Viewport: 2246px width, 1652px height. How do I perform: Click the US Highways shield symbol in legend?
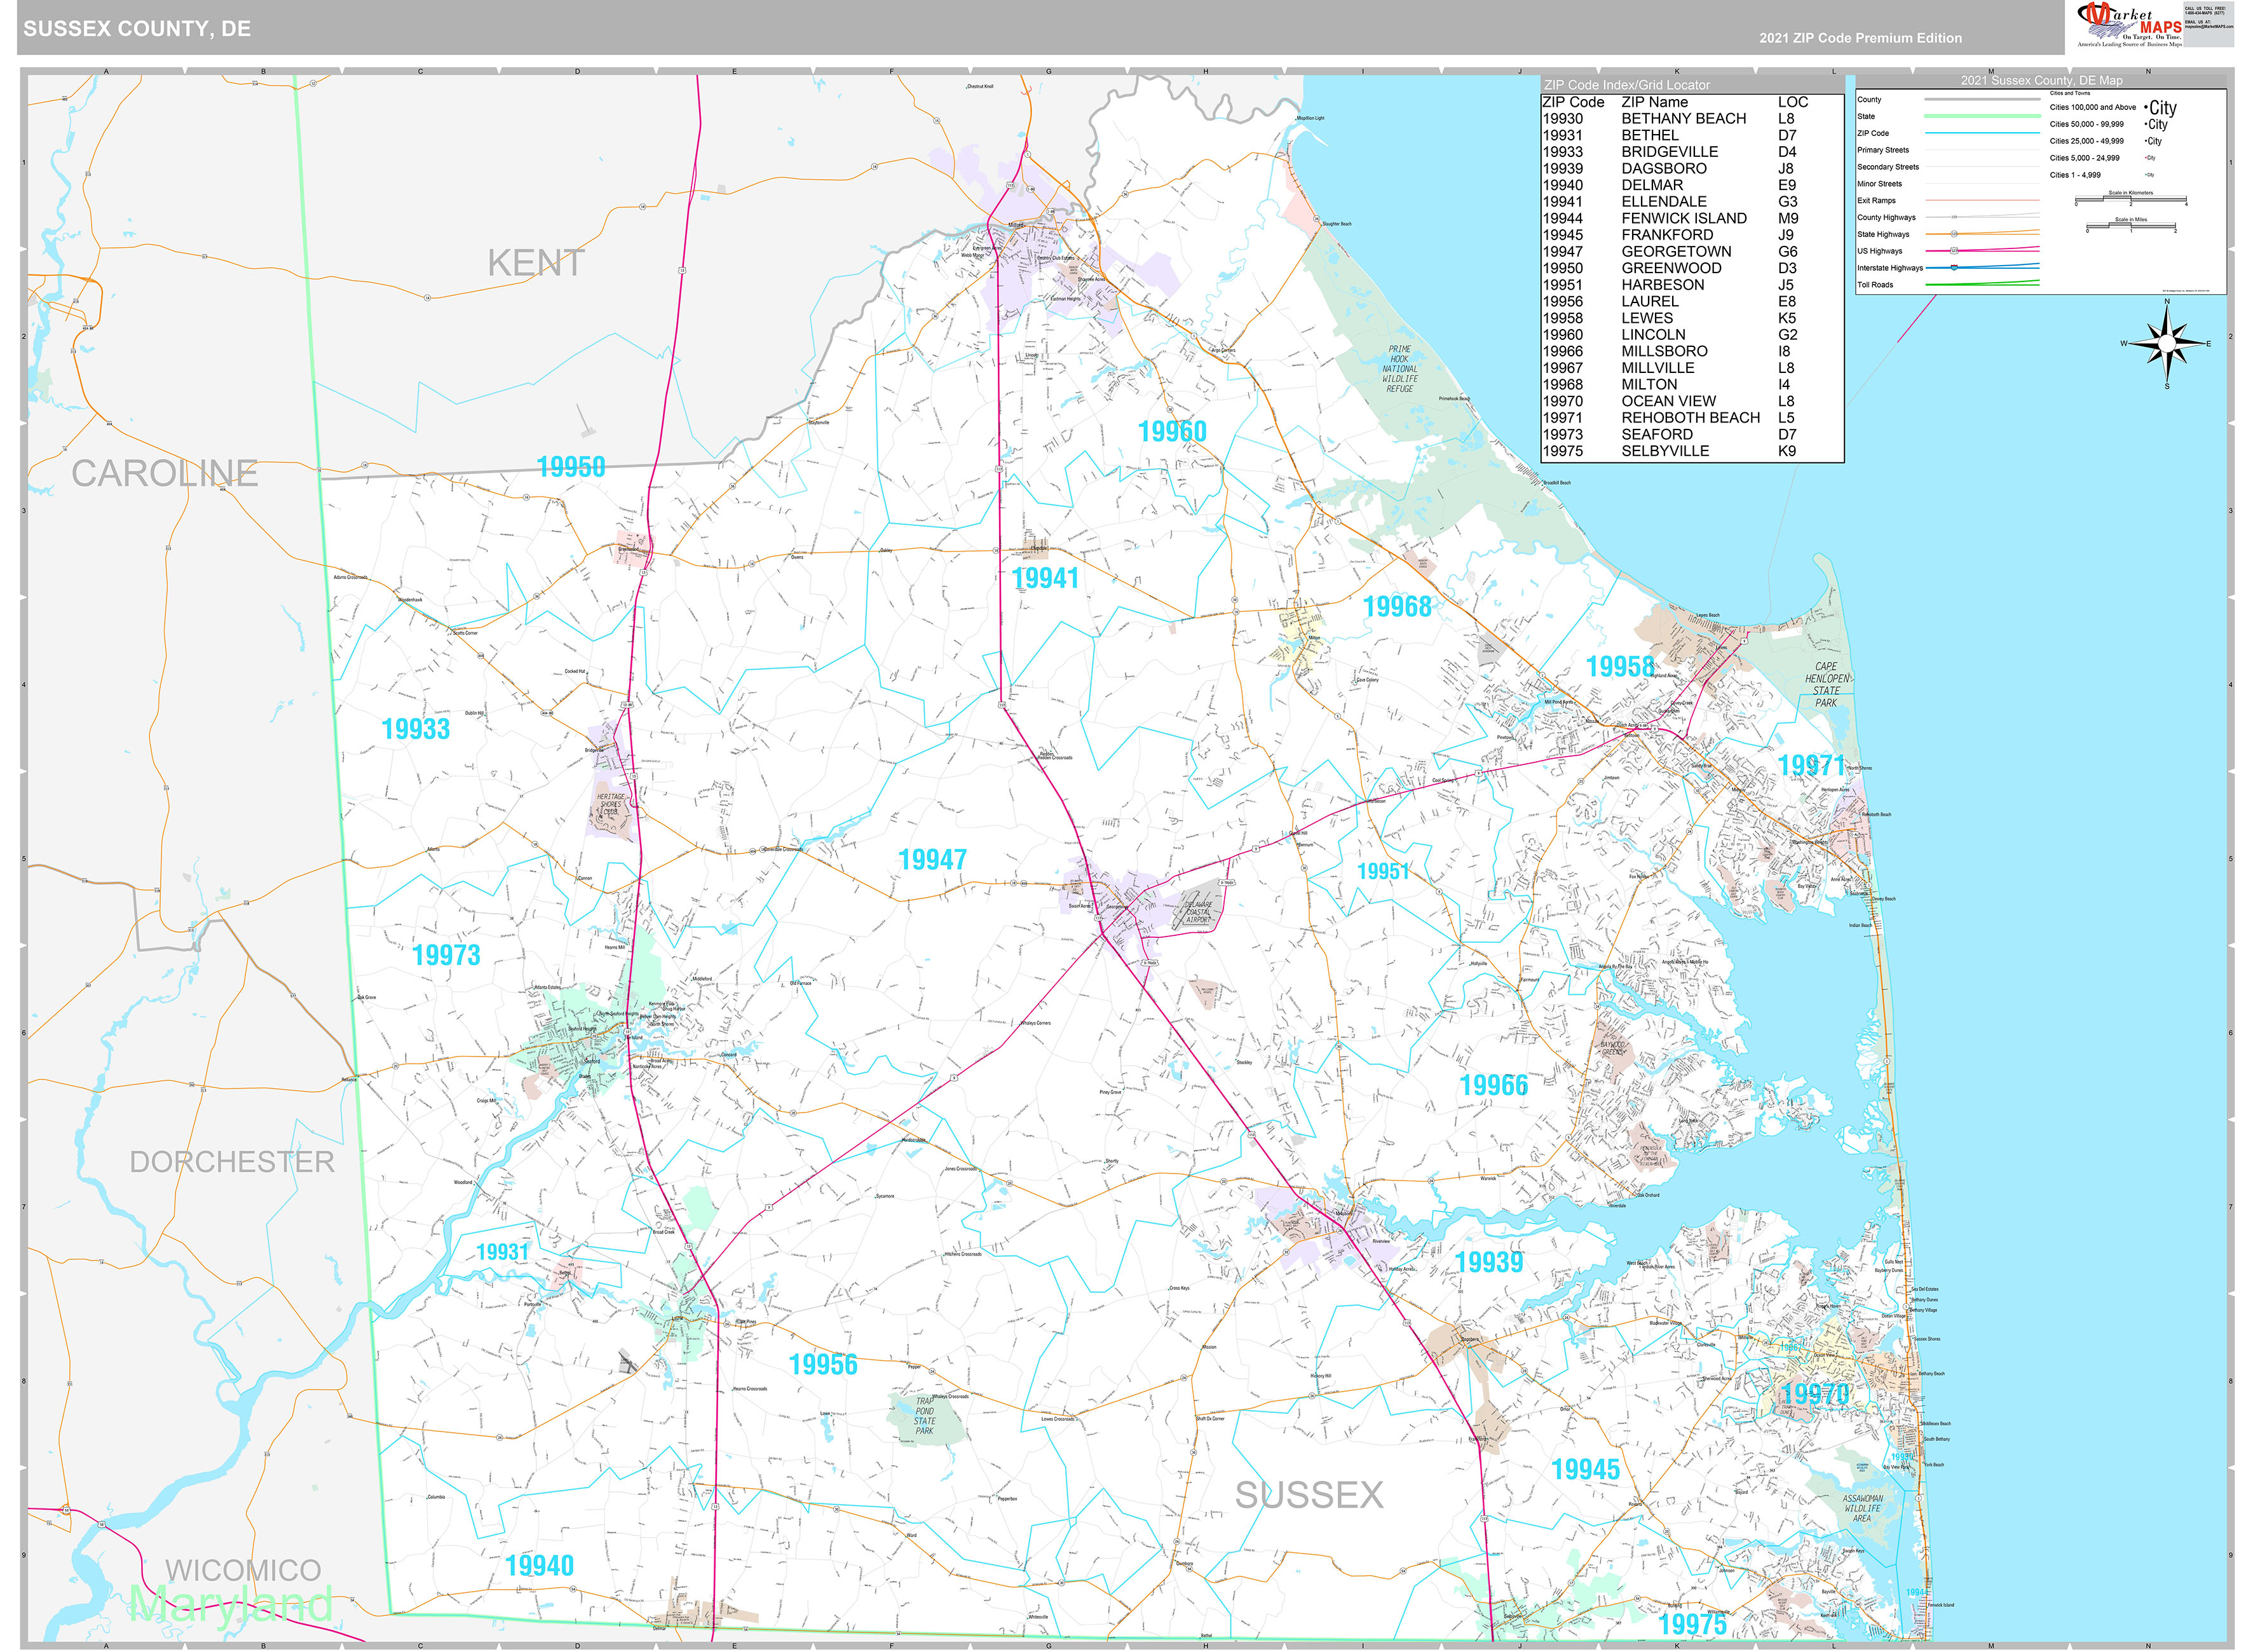click(1954, 251)
